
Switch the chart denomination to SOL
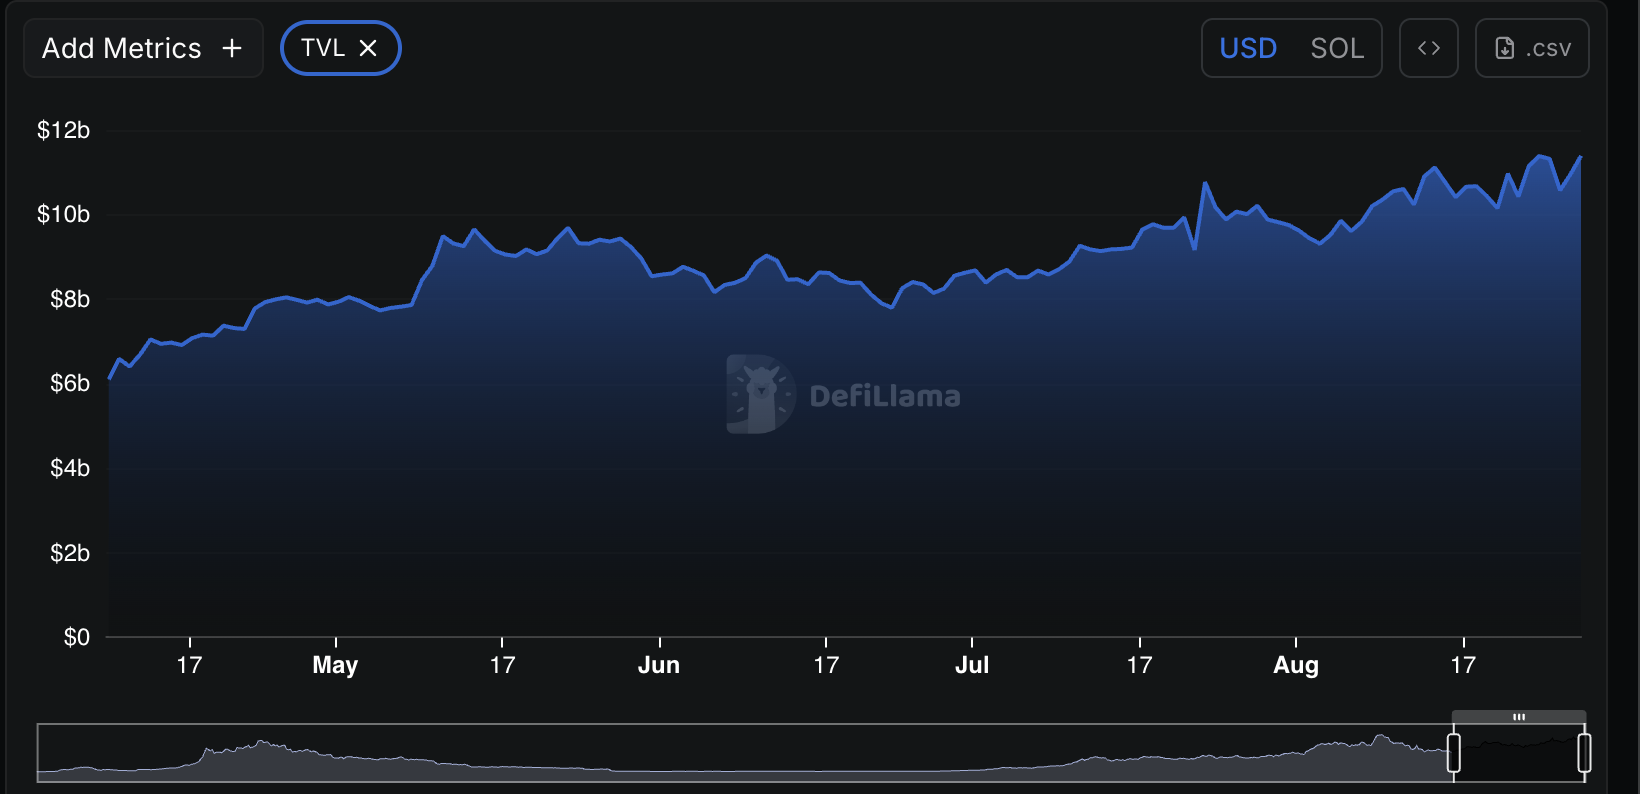pos(1337,48)
